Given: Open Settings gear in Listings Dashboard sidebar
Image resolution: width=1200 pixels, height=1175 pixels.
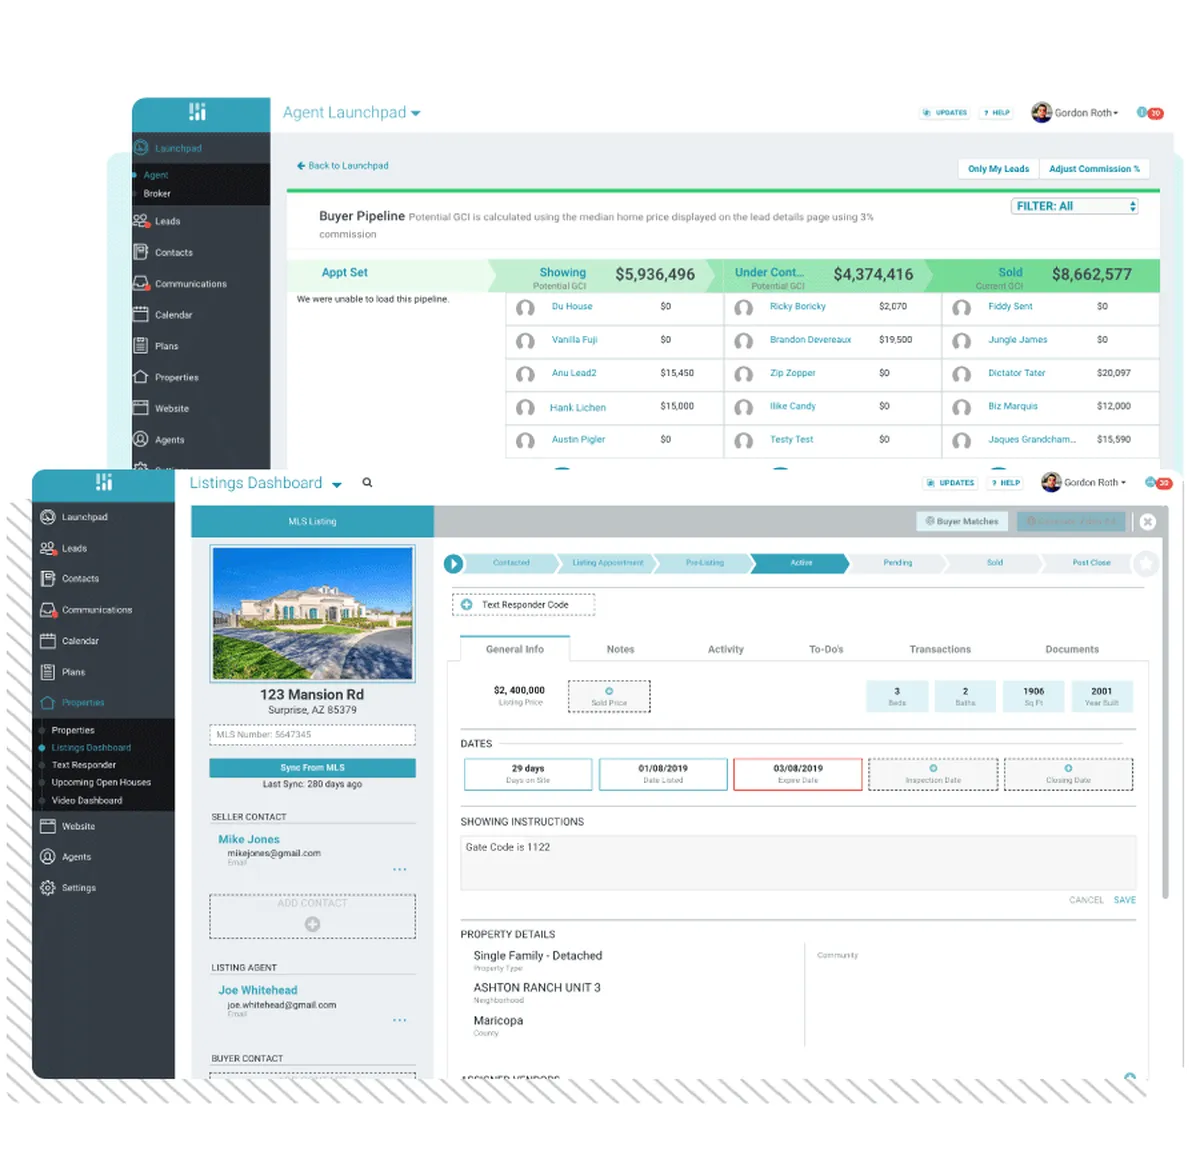Looking at the screenshot, I should click(47, 888).
